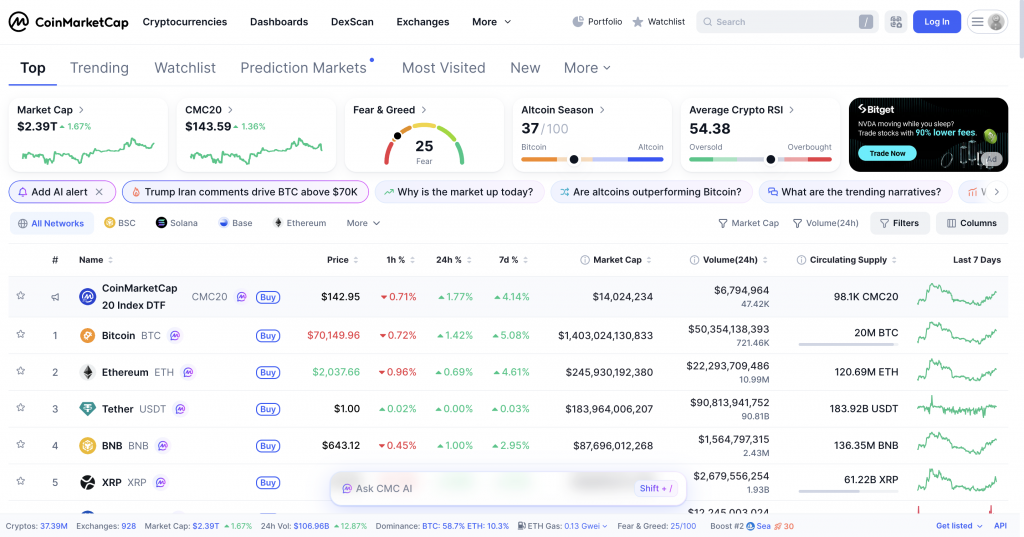Click the Ethereum coin logo icon
The image size is (1024, 537).
(x=88, y=373)
